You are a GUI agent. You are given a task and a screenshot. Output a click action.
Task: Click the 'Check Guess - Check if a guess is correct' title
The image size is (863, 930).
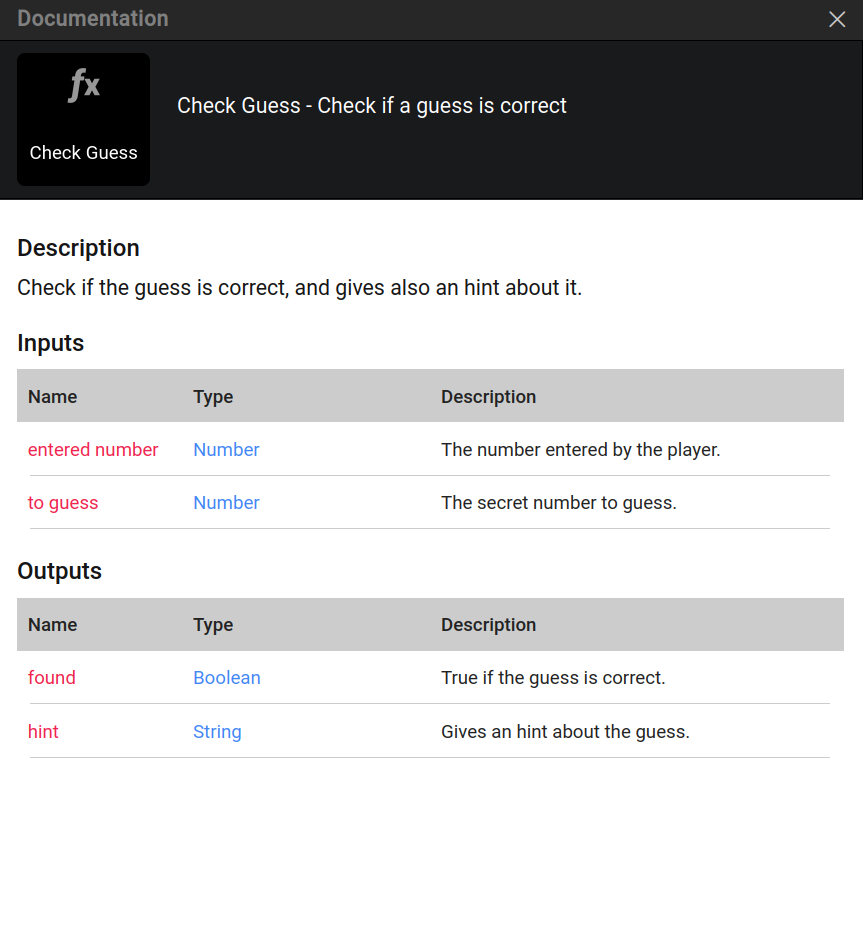coord(372,106)
